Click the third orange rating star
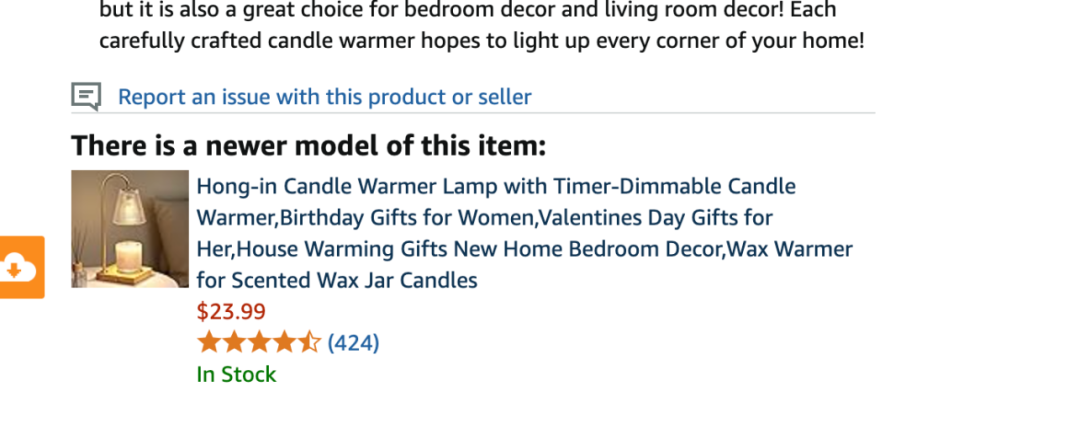 258,342
